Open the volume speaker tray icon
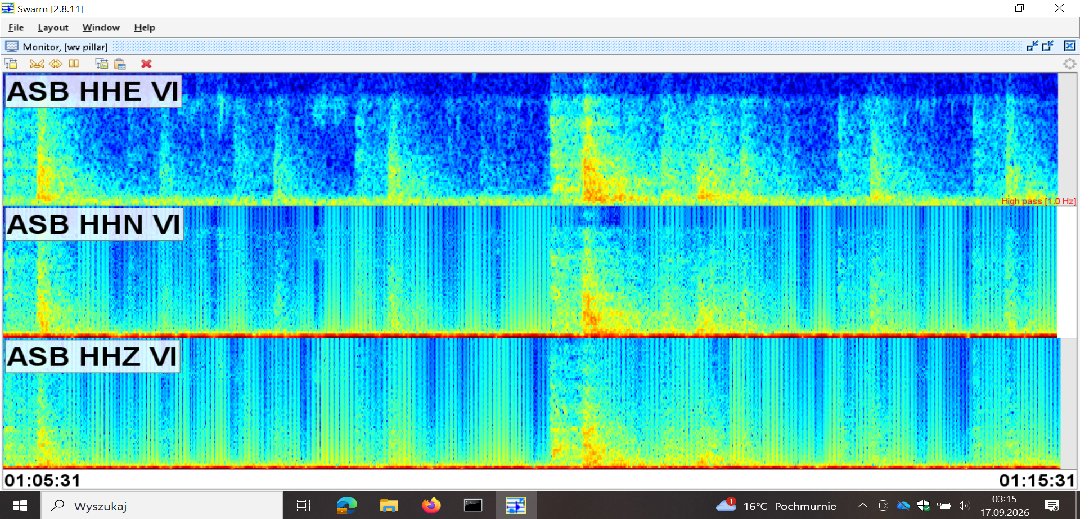The width and height of the screenshot is (1091, 519). click(964, 506)
